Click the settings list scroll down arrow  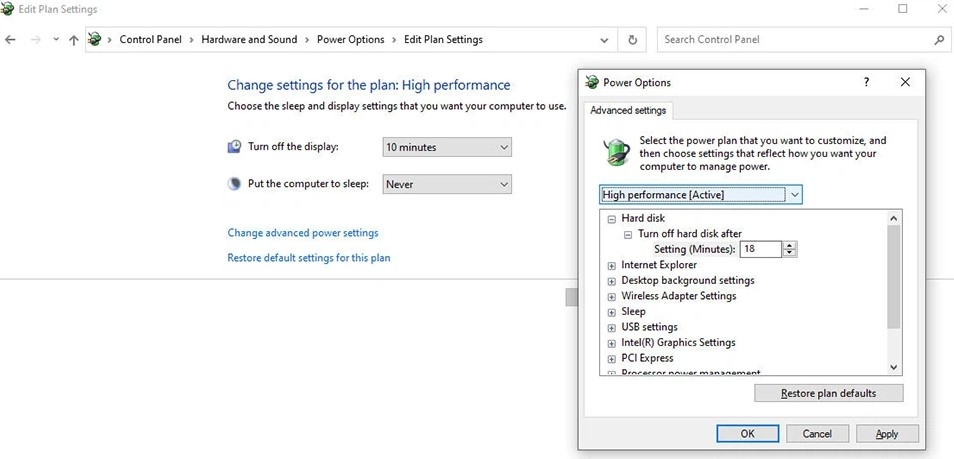893,367
